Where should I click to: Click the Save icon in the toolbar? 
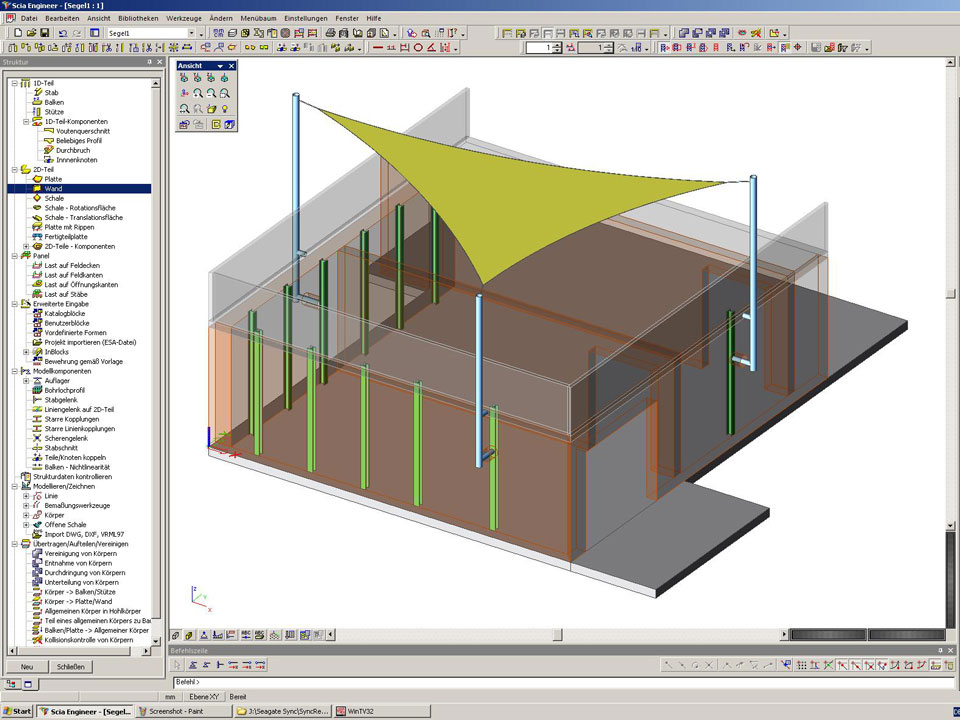tap(44, 33)
